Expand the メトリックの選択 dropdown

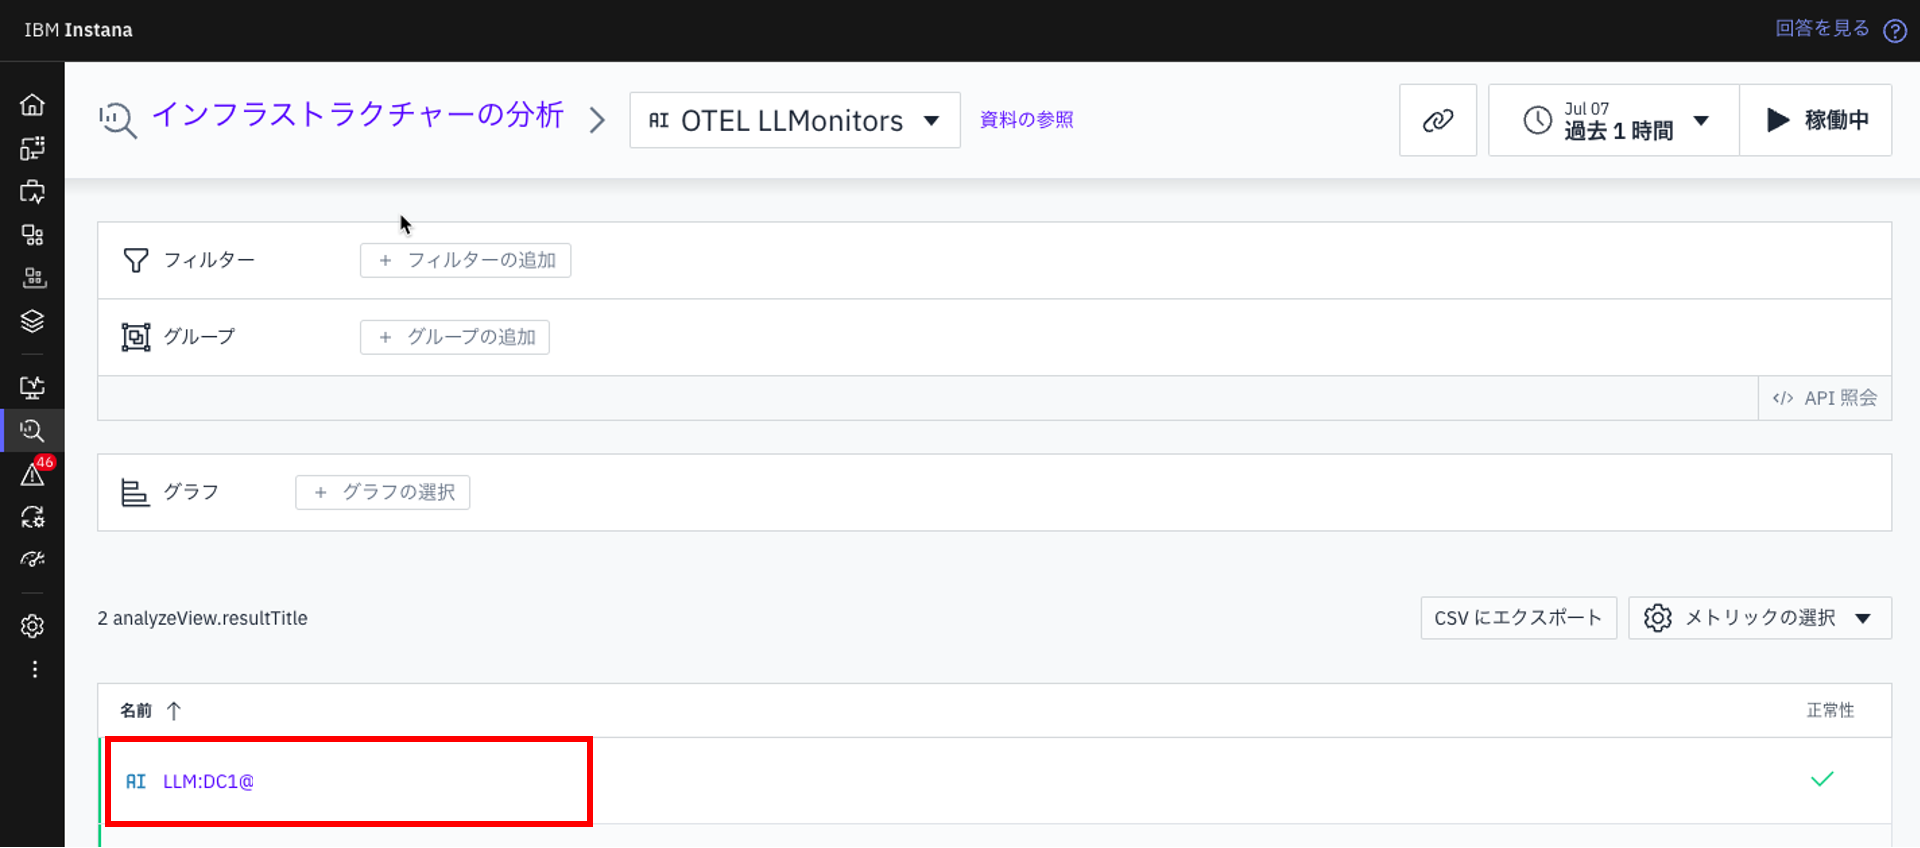[1759, 618]
